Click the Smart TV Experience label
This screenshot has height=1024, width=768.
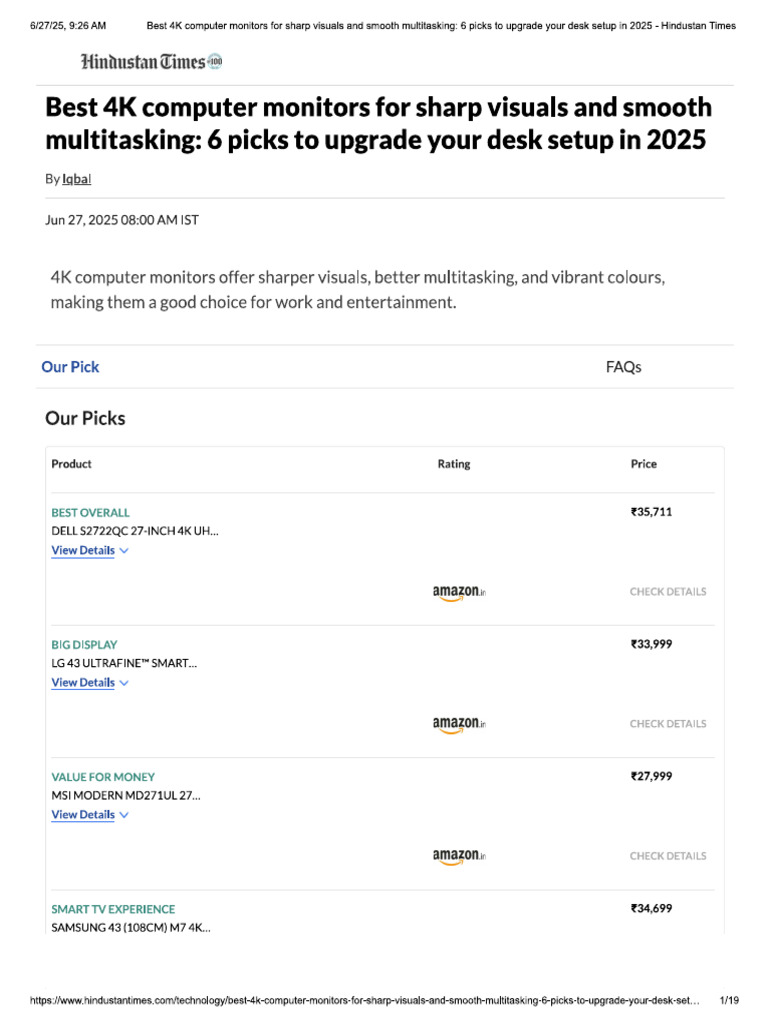click(113, 909)
